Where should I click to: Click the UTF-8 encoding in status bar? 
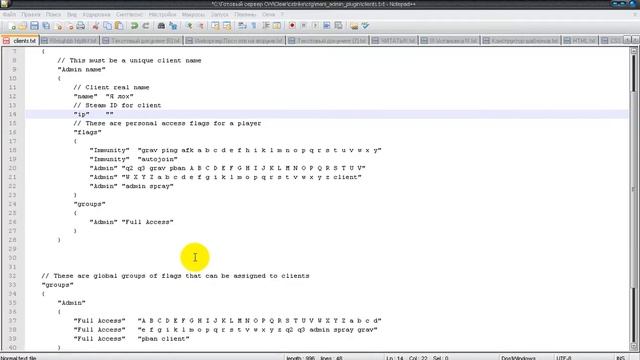563,358
